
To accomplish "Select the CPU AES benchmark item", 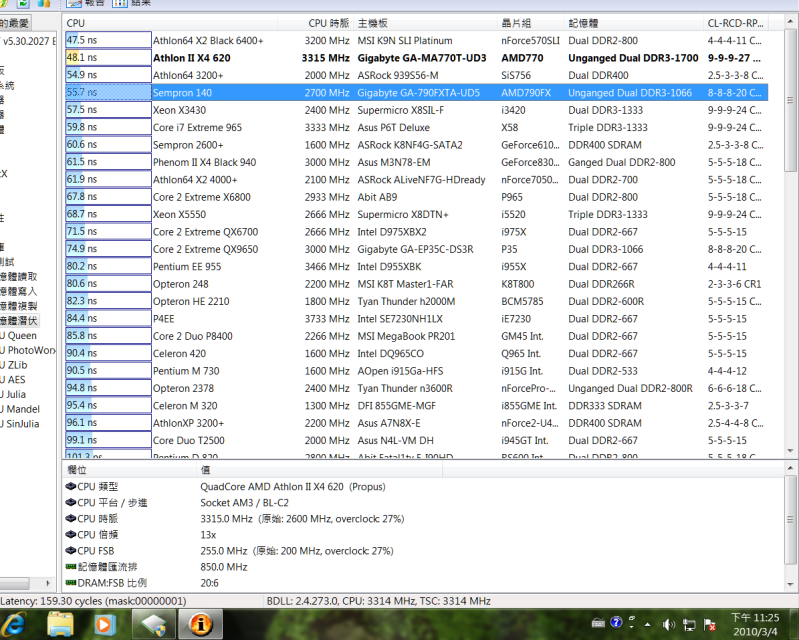I will [16, 379].
